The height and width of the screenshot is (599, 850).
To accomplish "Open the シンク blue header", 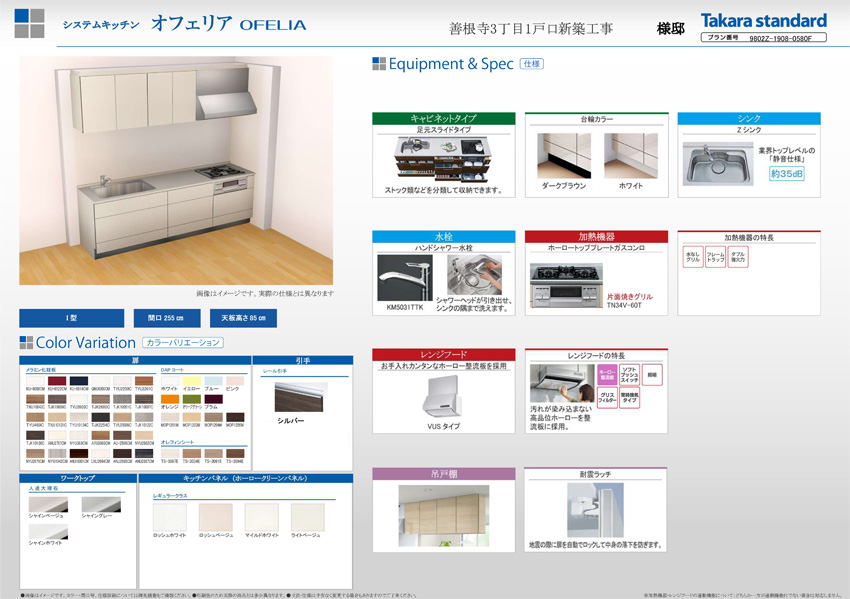I will point(749,118).
